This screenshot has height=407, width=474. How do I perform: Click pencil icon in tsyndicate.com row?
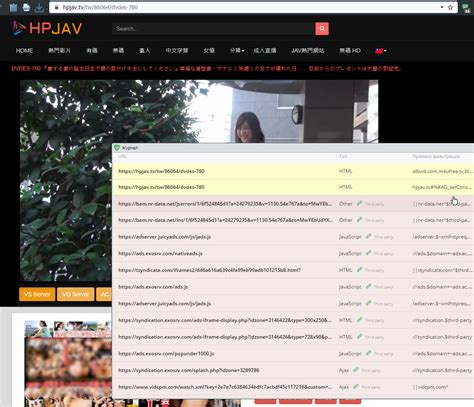point(359,269)
